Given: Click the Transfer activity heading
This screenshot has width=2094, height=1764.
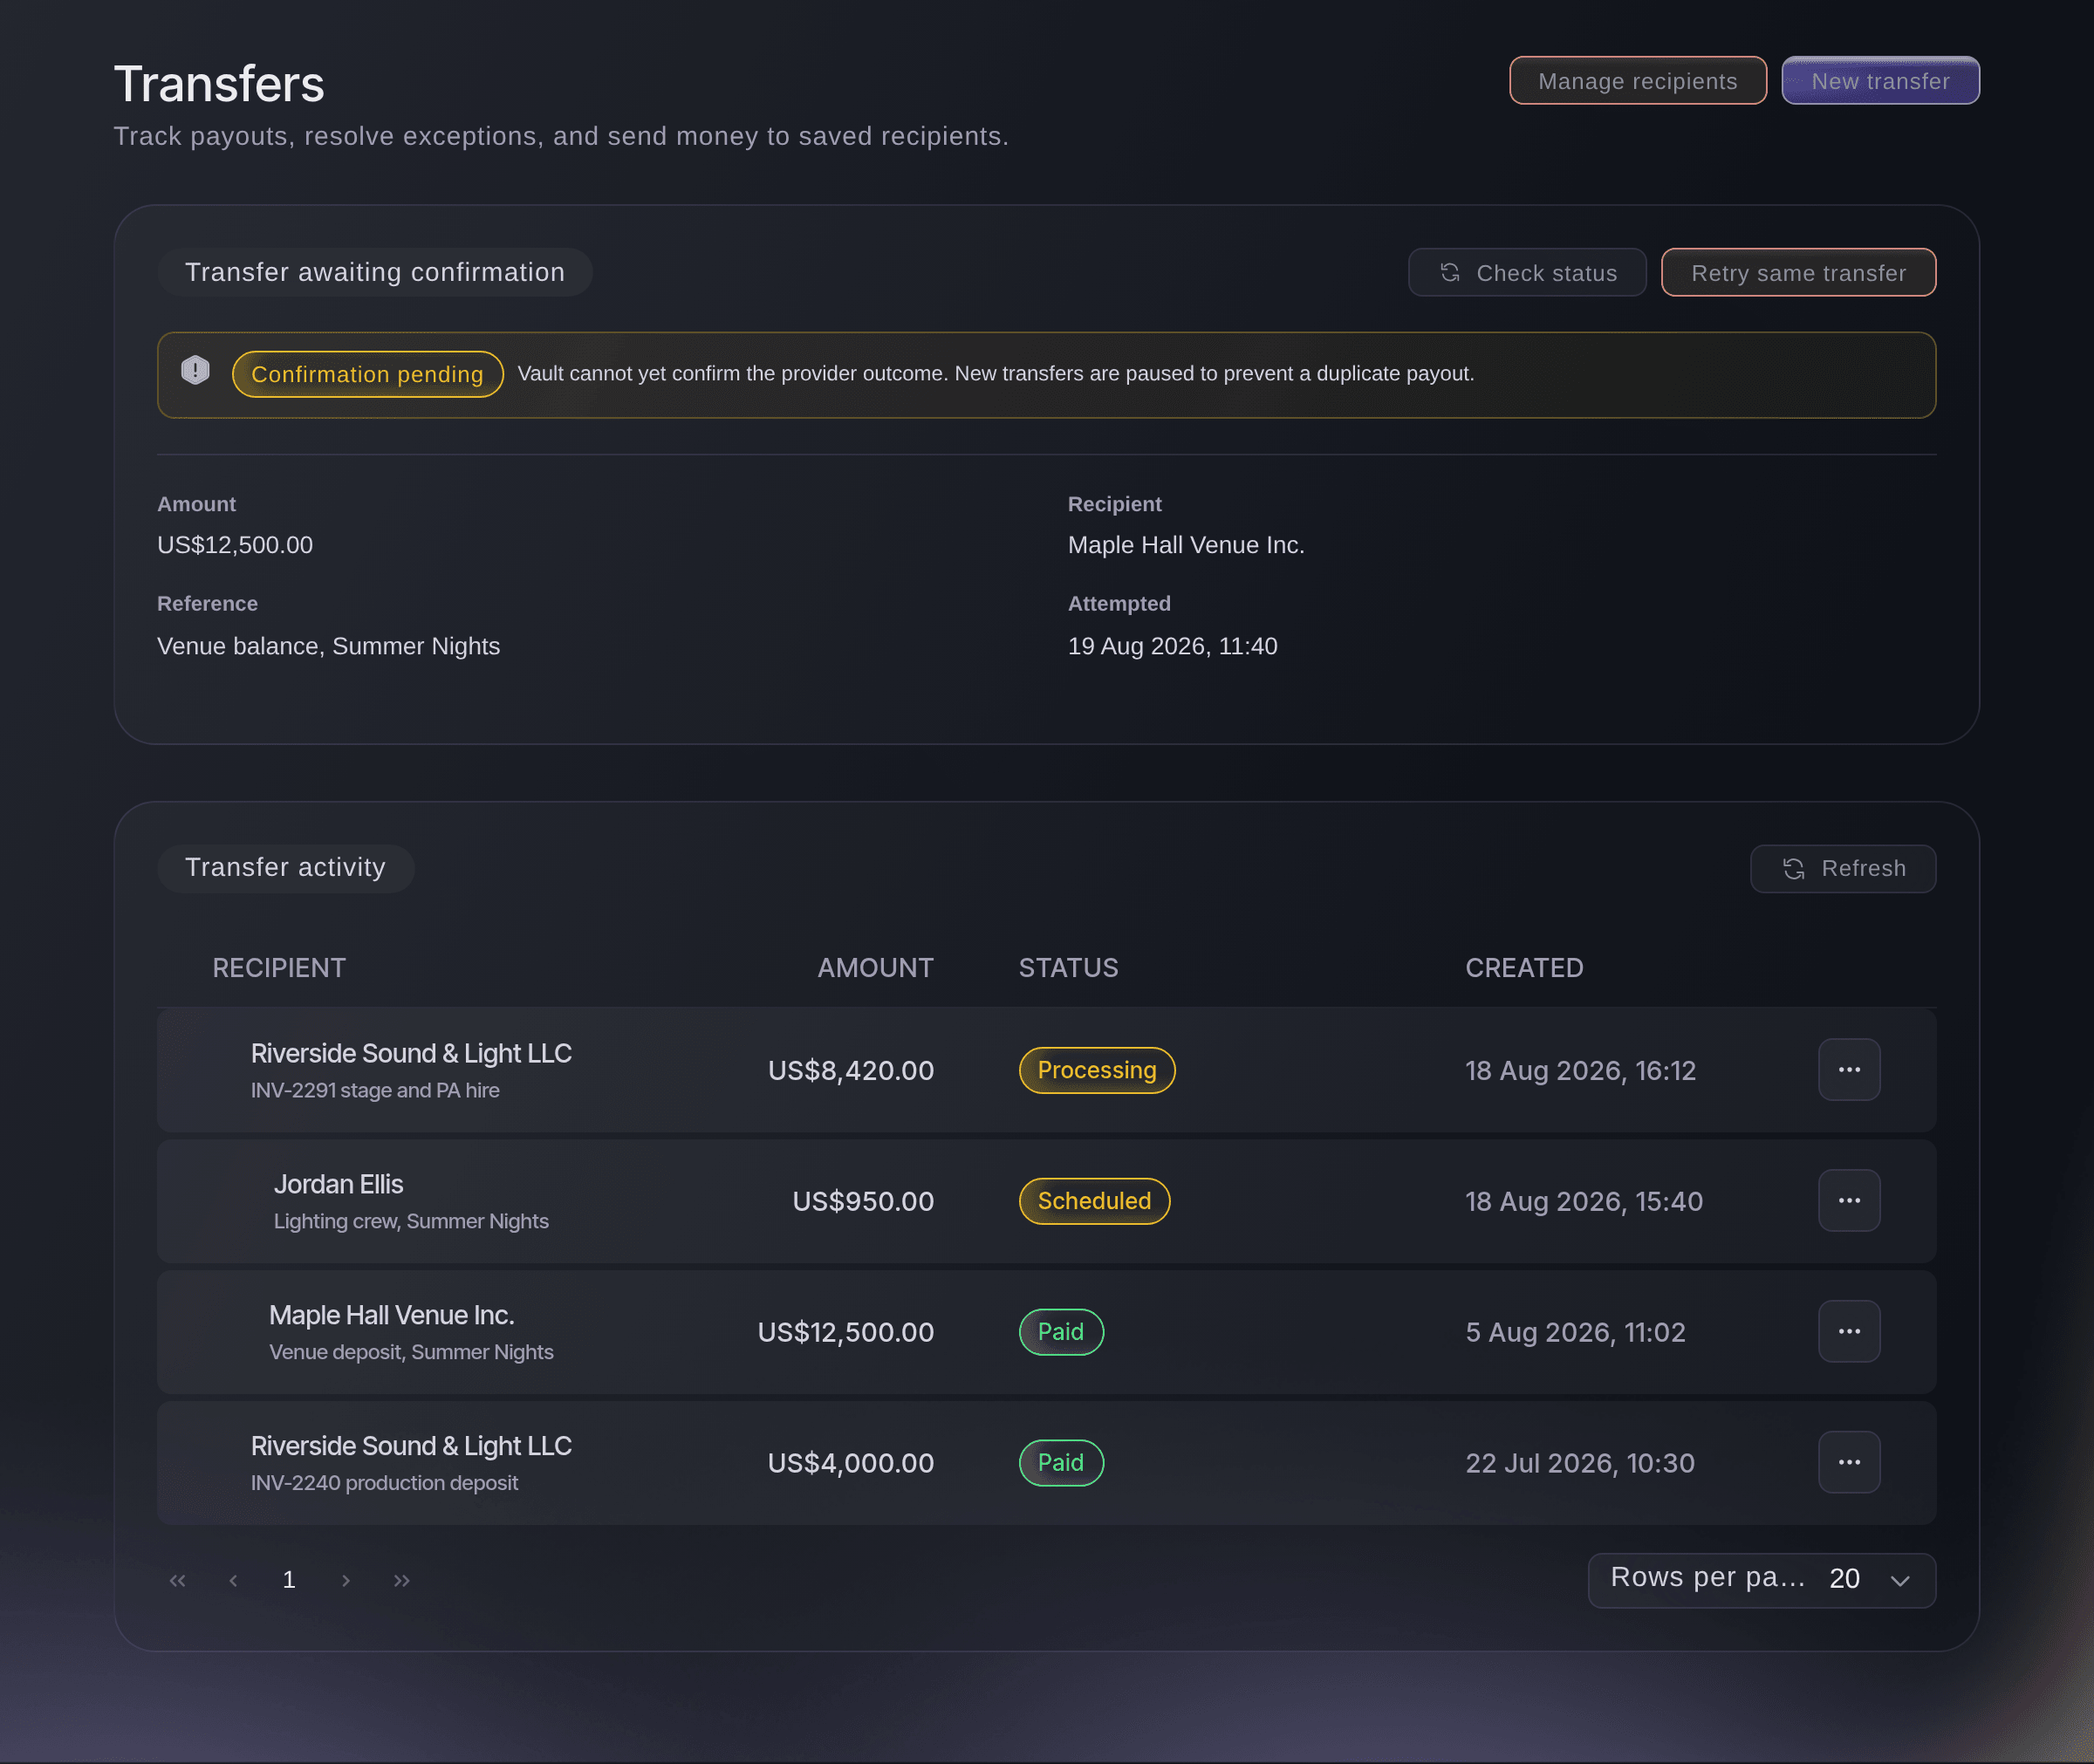Looking at the screenshot, I should (x=285, y=867).
